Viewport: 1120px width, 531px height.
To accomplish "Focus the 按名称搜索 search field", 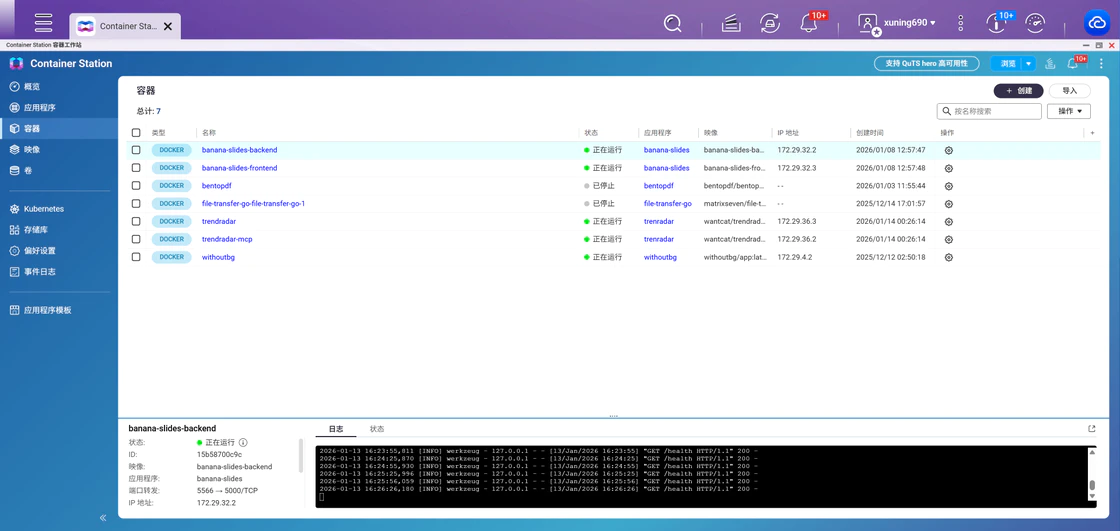I will coord(989,111).
